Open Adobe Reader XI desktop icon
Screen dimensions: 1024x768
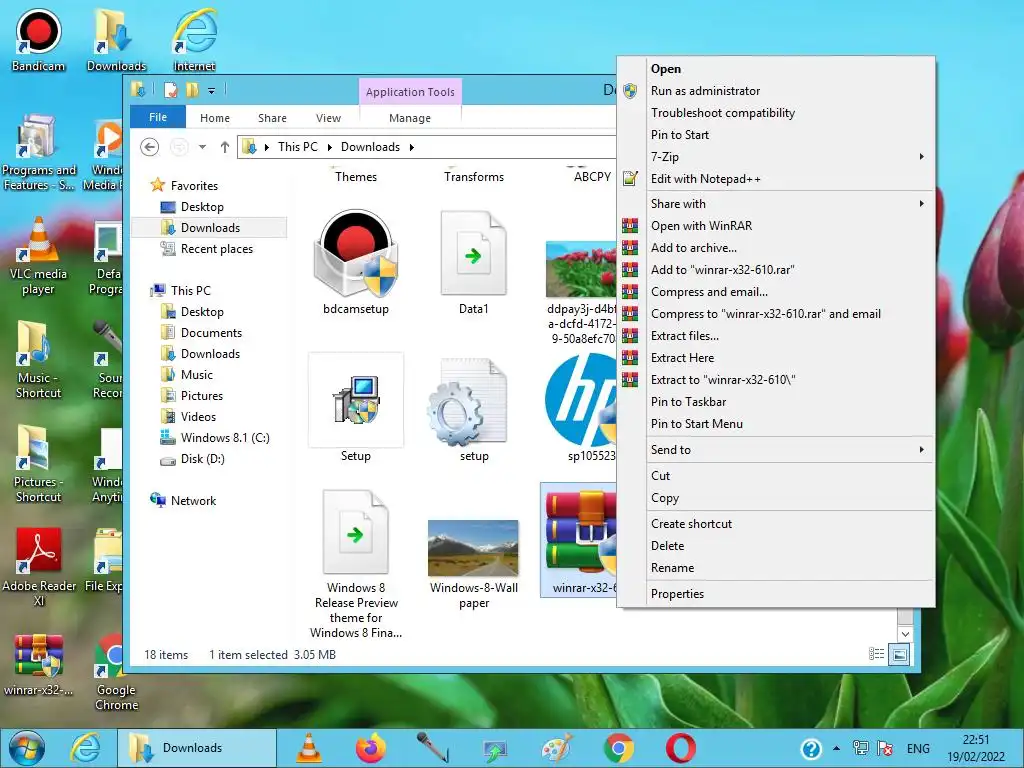click(39, 567)
